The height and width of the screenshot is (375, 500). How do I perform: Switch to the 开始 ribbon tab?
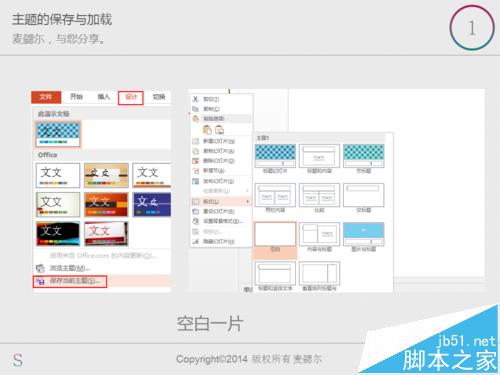click(76, 97)
